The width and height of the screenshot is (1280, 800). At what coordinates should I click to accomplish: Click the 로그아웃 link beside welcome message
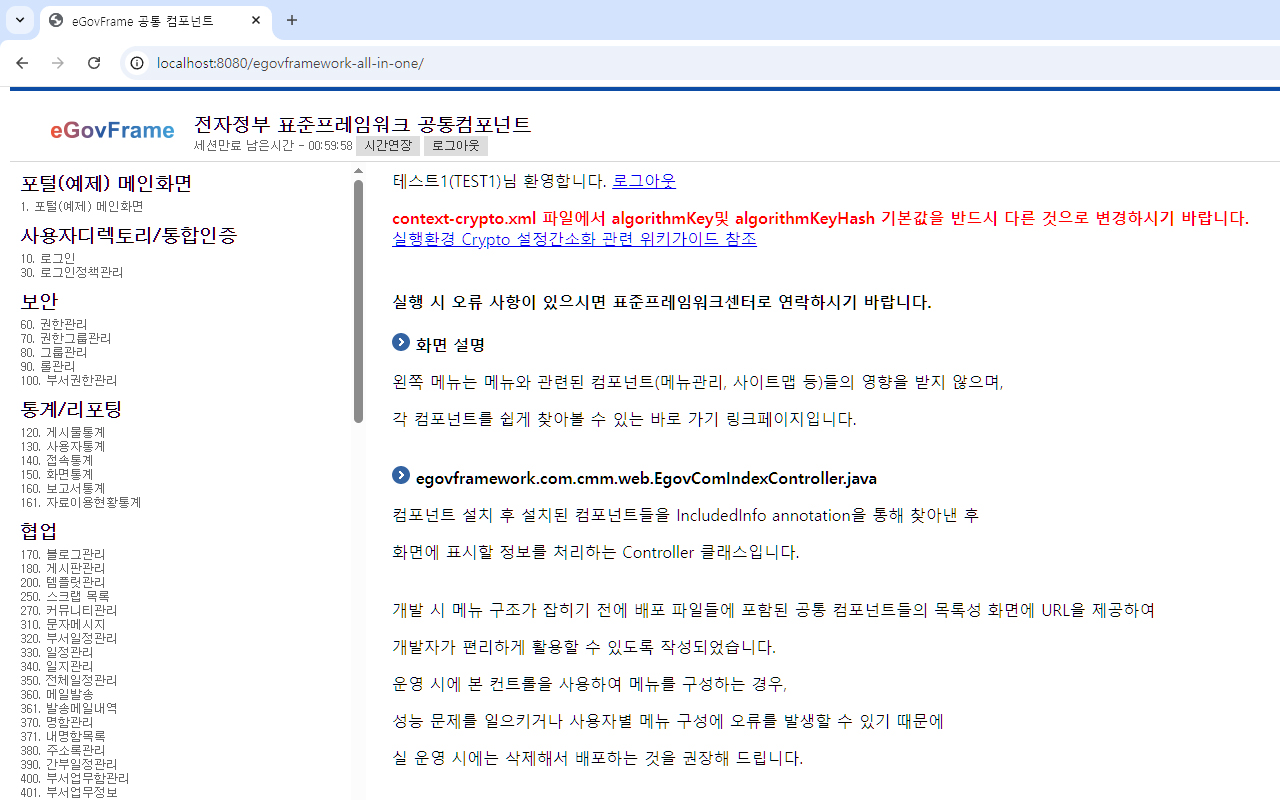(x=643, y=181)
